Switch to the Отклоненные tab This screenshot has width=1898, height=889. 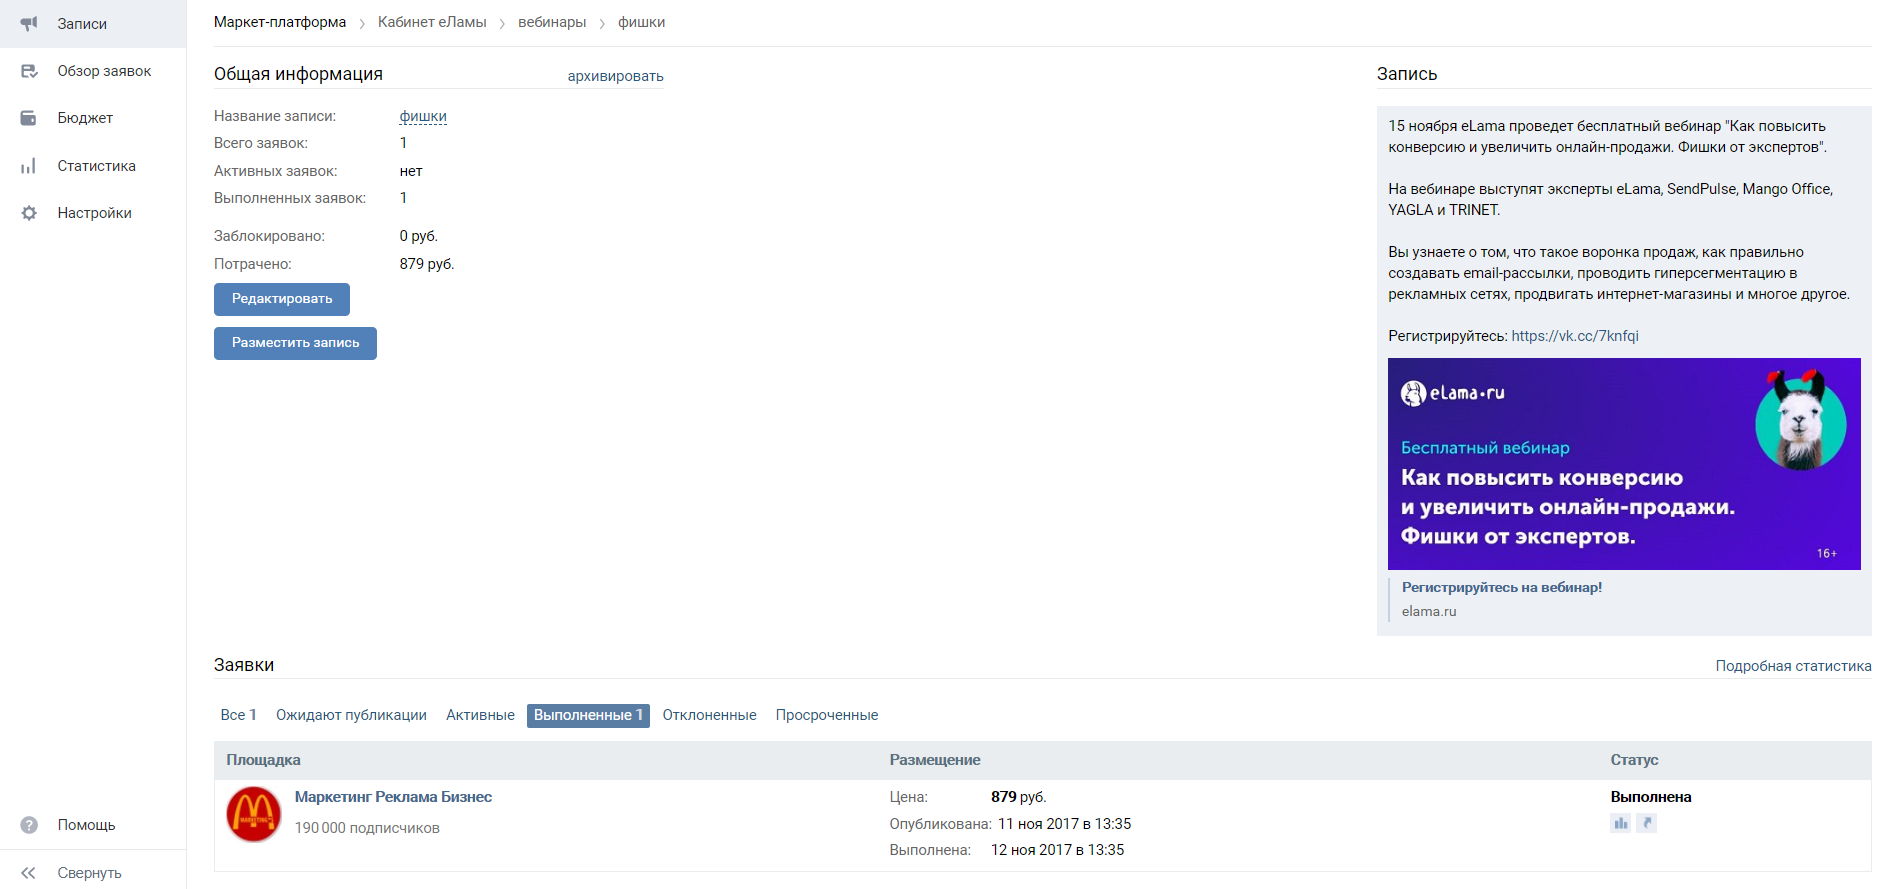coord(709,715)
